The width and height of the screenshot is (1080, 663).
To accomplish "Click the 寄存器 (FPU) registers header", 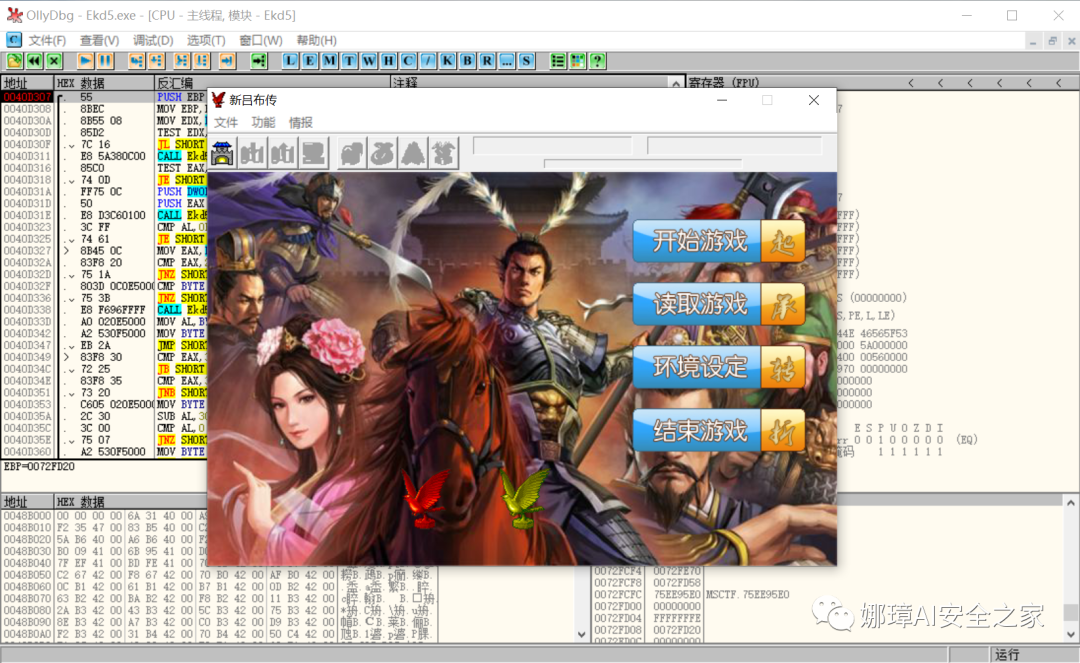I will (723, 83).
